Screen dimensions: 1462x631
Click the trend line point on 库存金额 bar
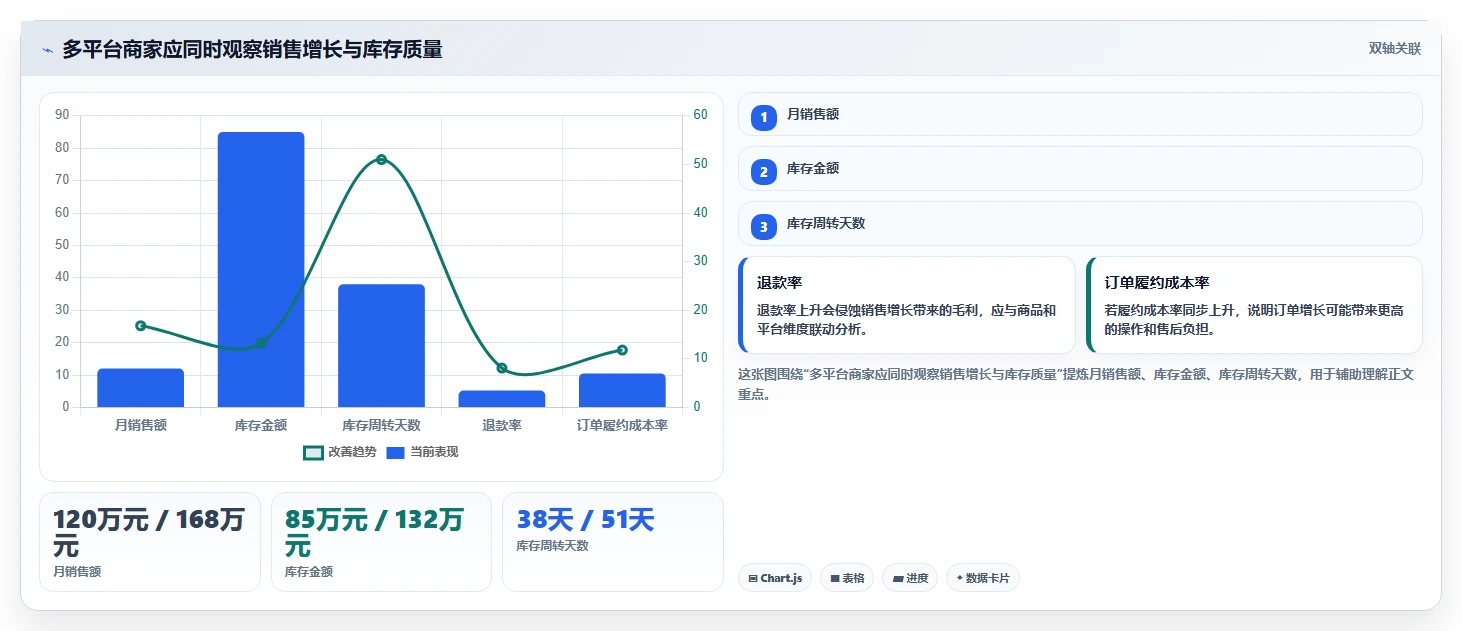261,344
